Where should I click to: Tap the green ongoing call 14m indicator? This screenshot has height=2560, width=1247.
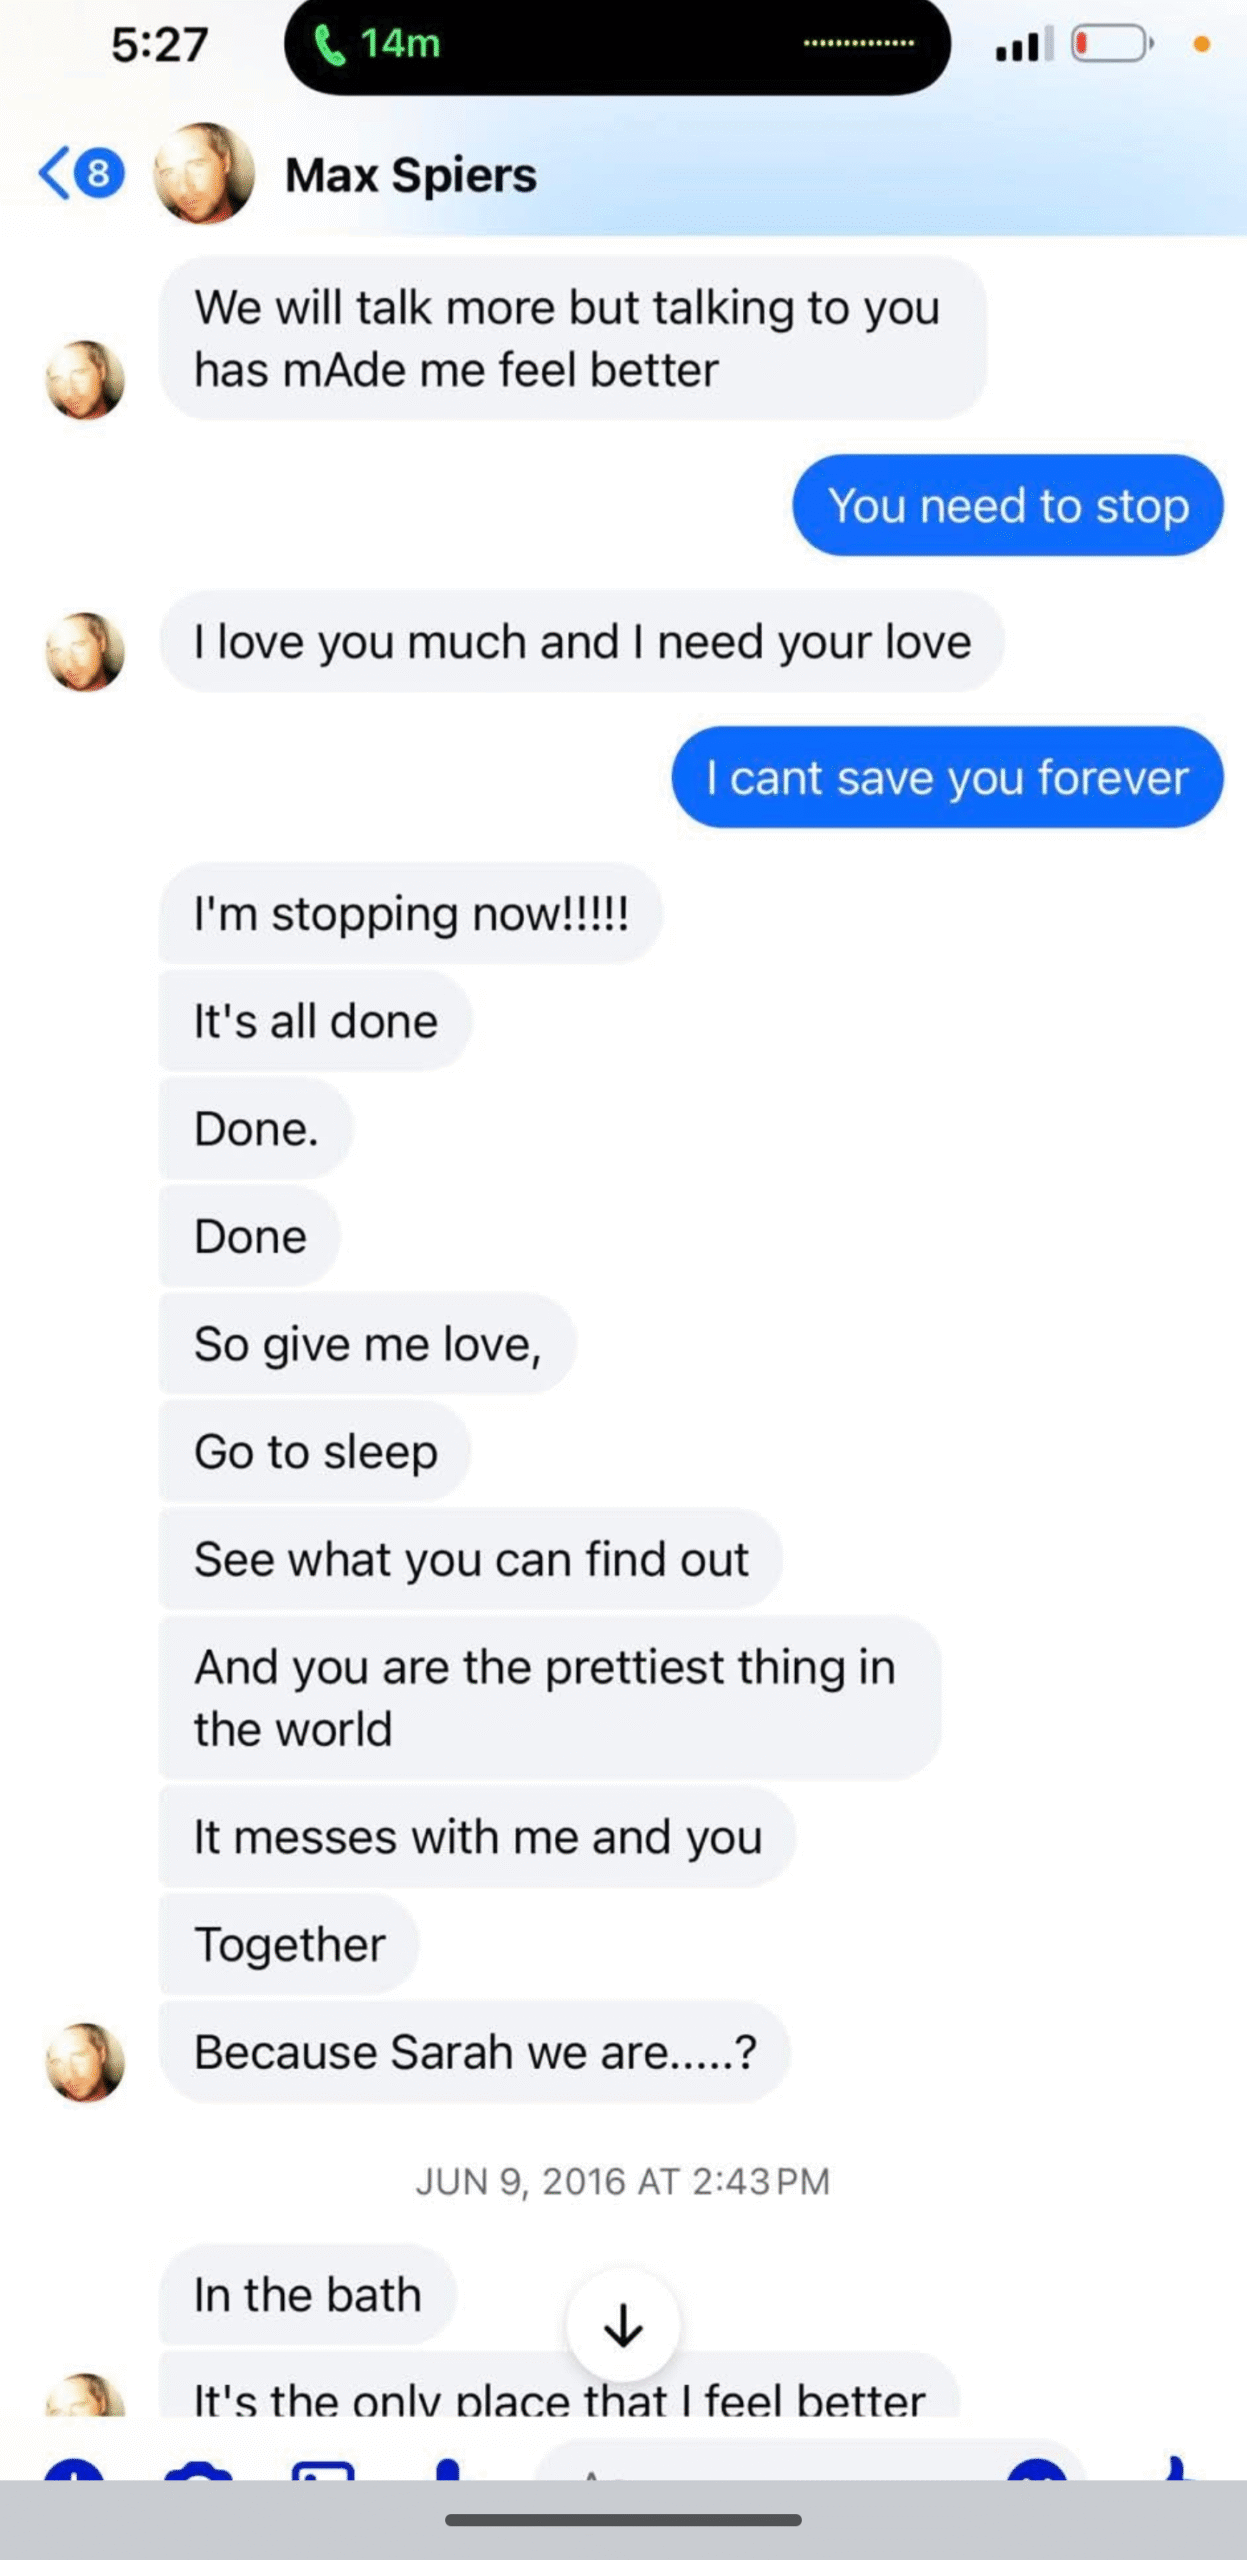[x=378, y=44]
